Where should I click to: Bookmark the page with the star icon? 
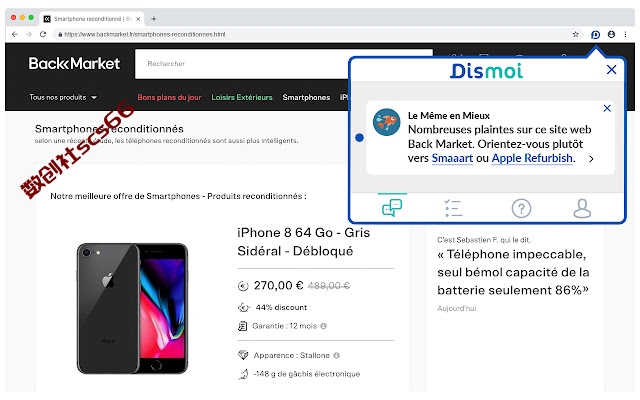(x=576, y=34)
